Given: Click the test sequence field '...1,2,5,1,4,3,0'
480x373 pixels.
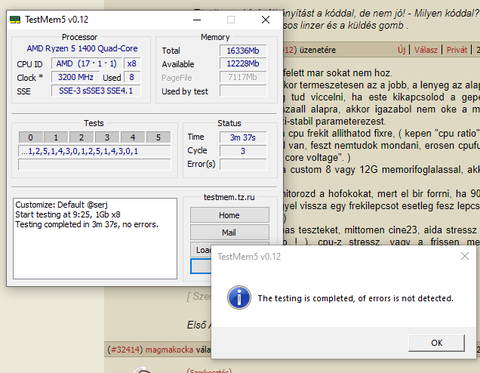Looking at the screenshot, I should (x=94, y=151).
